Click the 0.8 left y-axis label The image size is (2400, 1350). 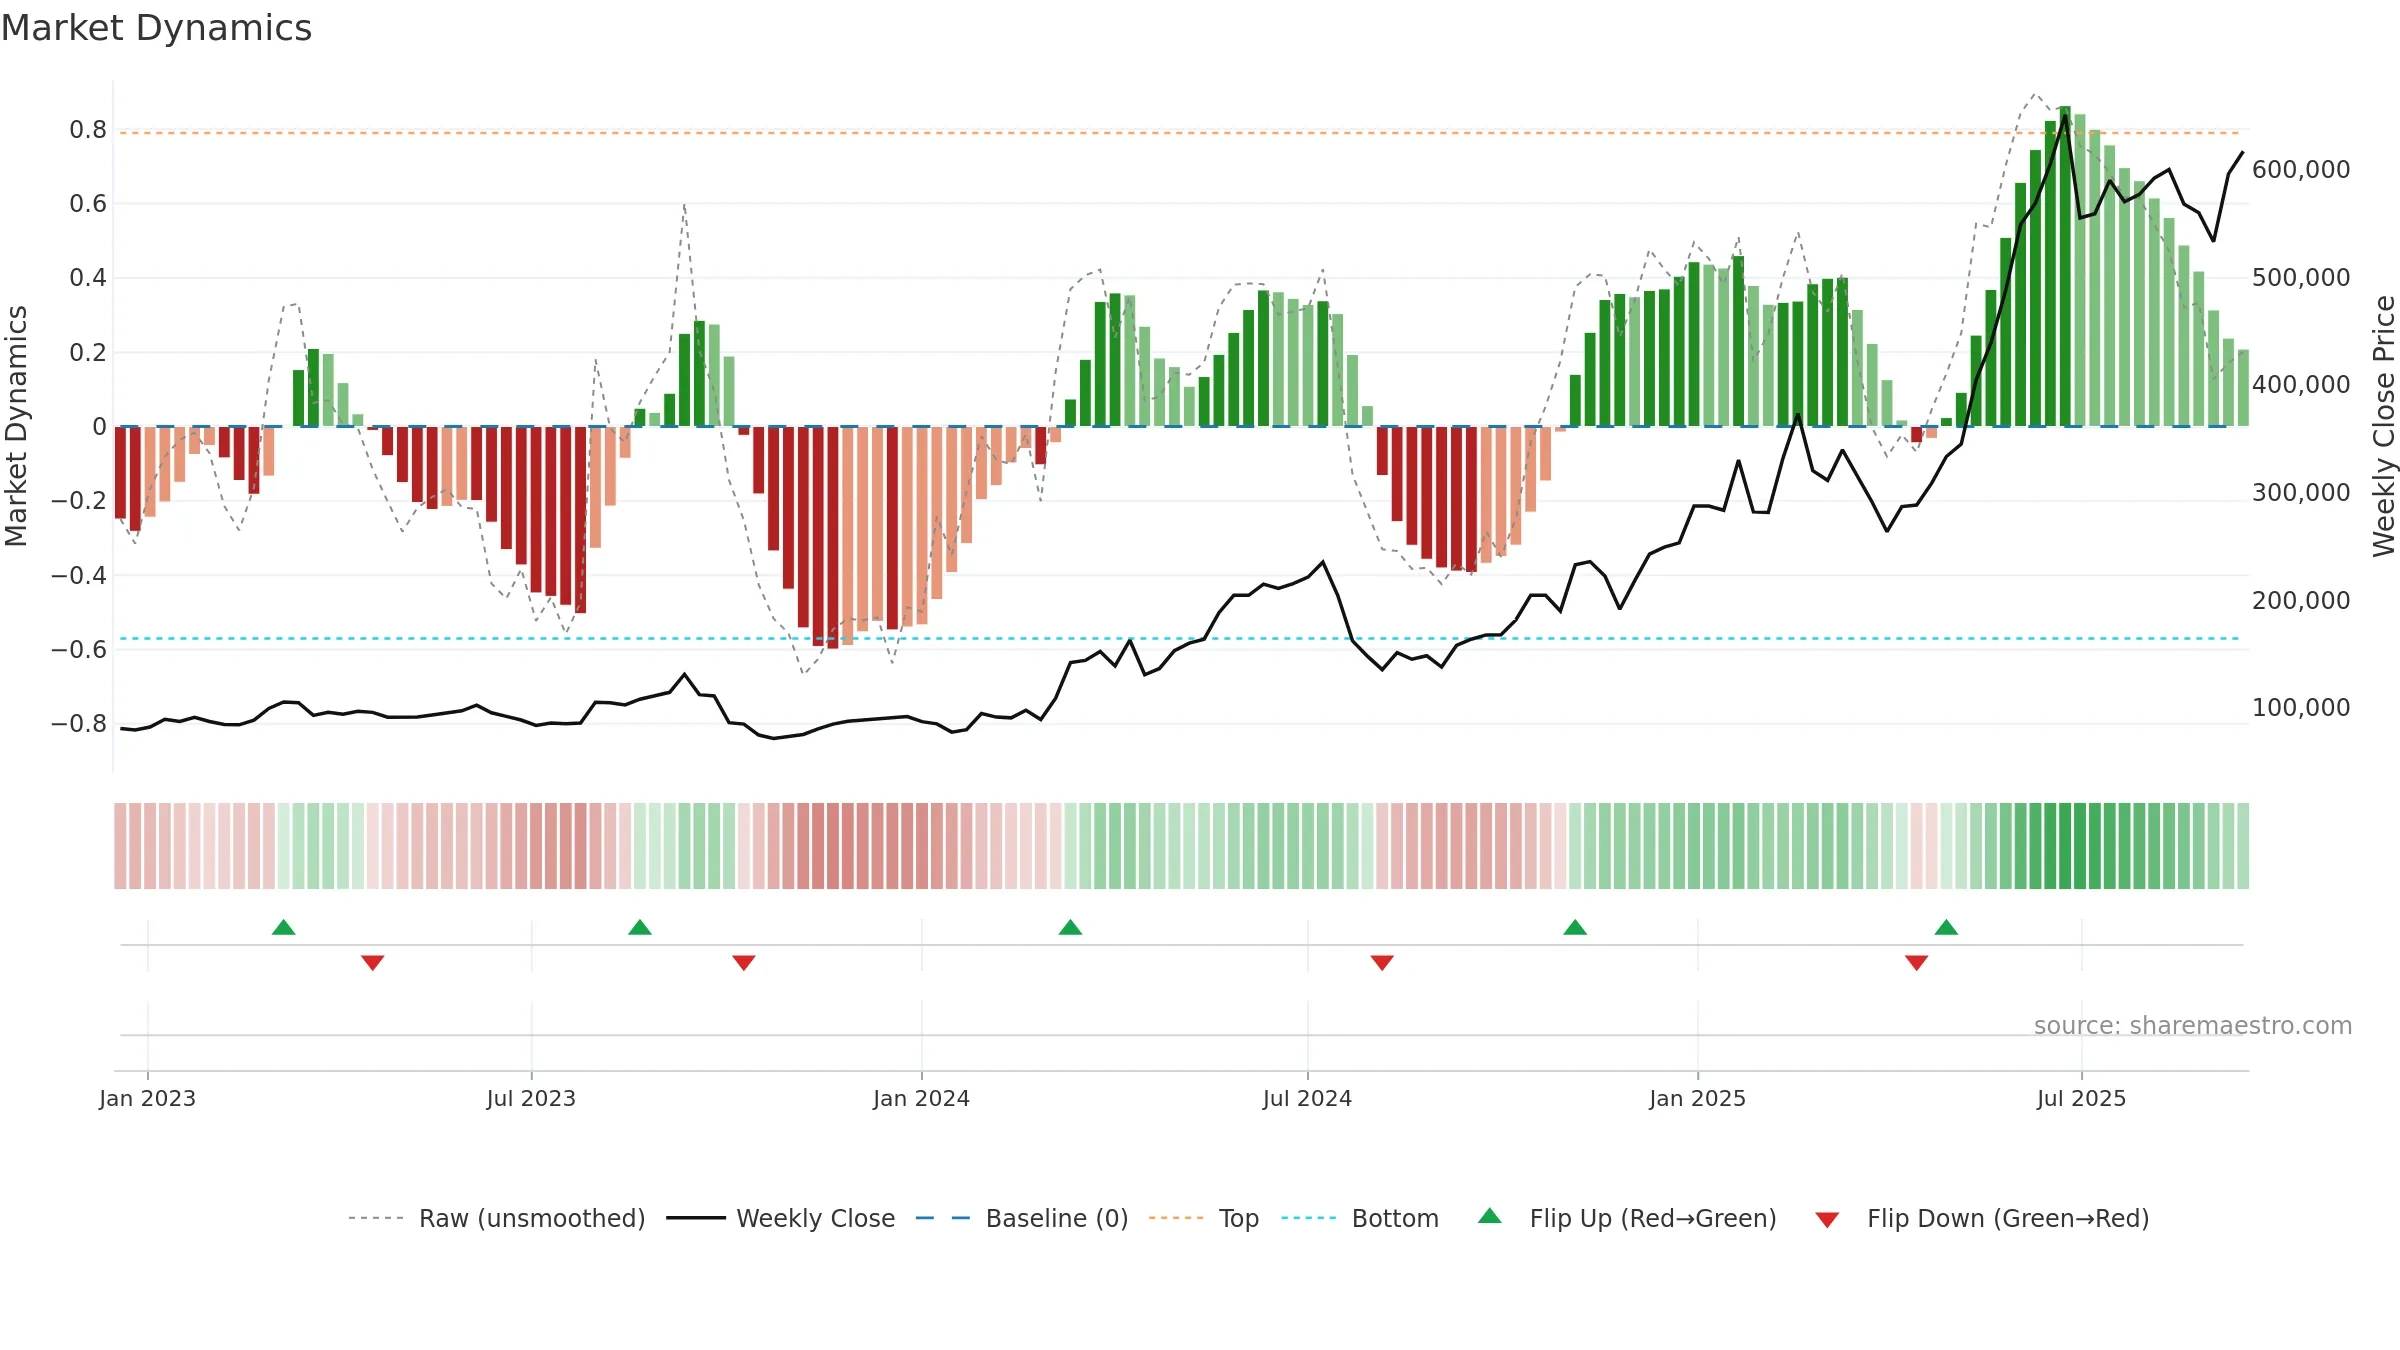click(x=88, y=130)
